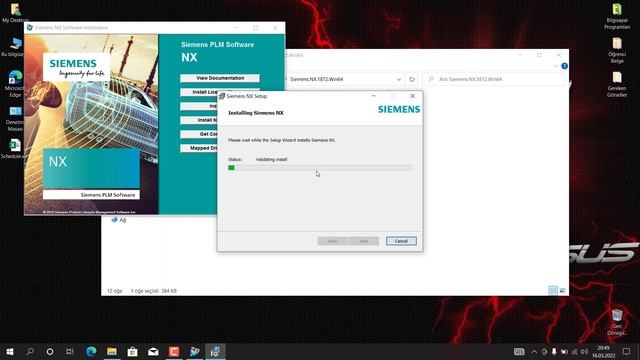
Task: Open the address bar history dropdown
Action: click(x=399, y=79)
